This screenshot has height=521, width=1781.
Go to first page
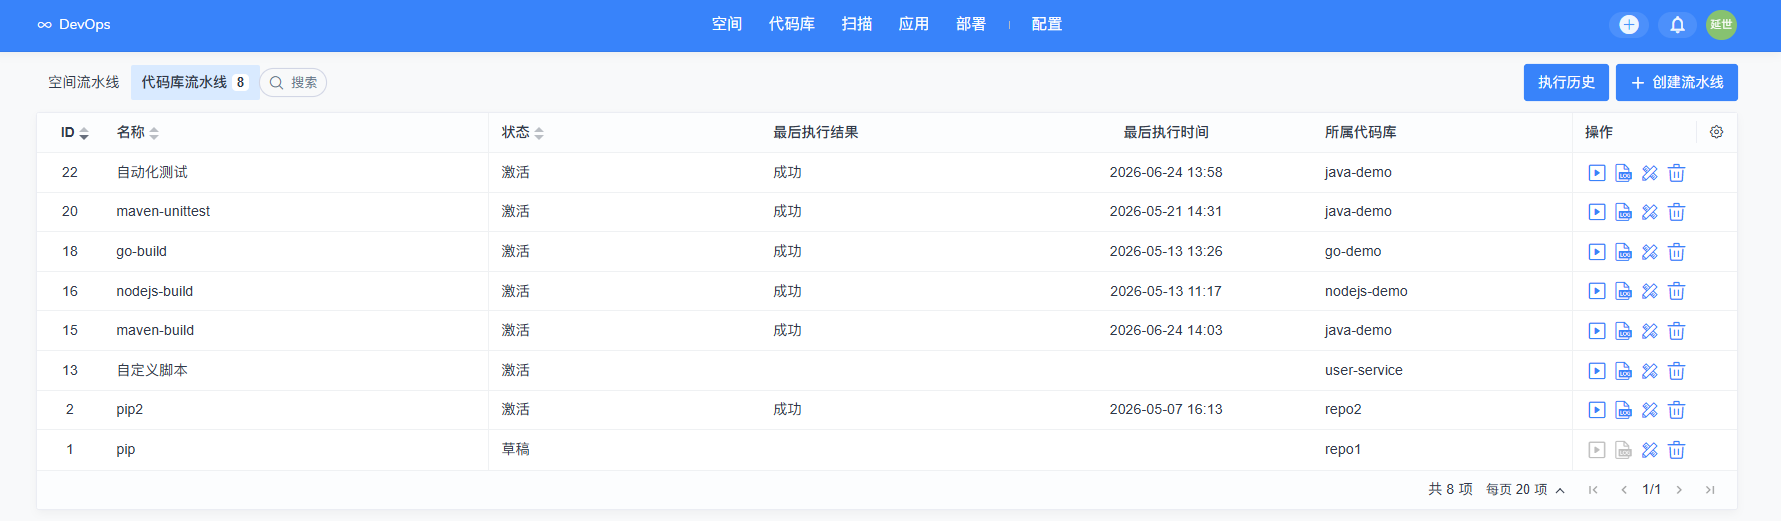1593,490
